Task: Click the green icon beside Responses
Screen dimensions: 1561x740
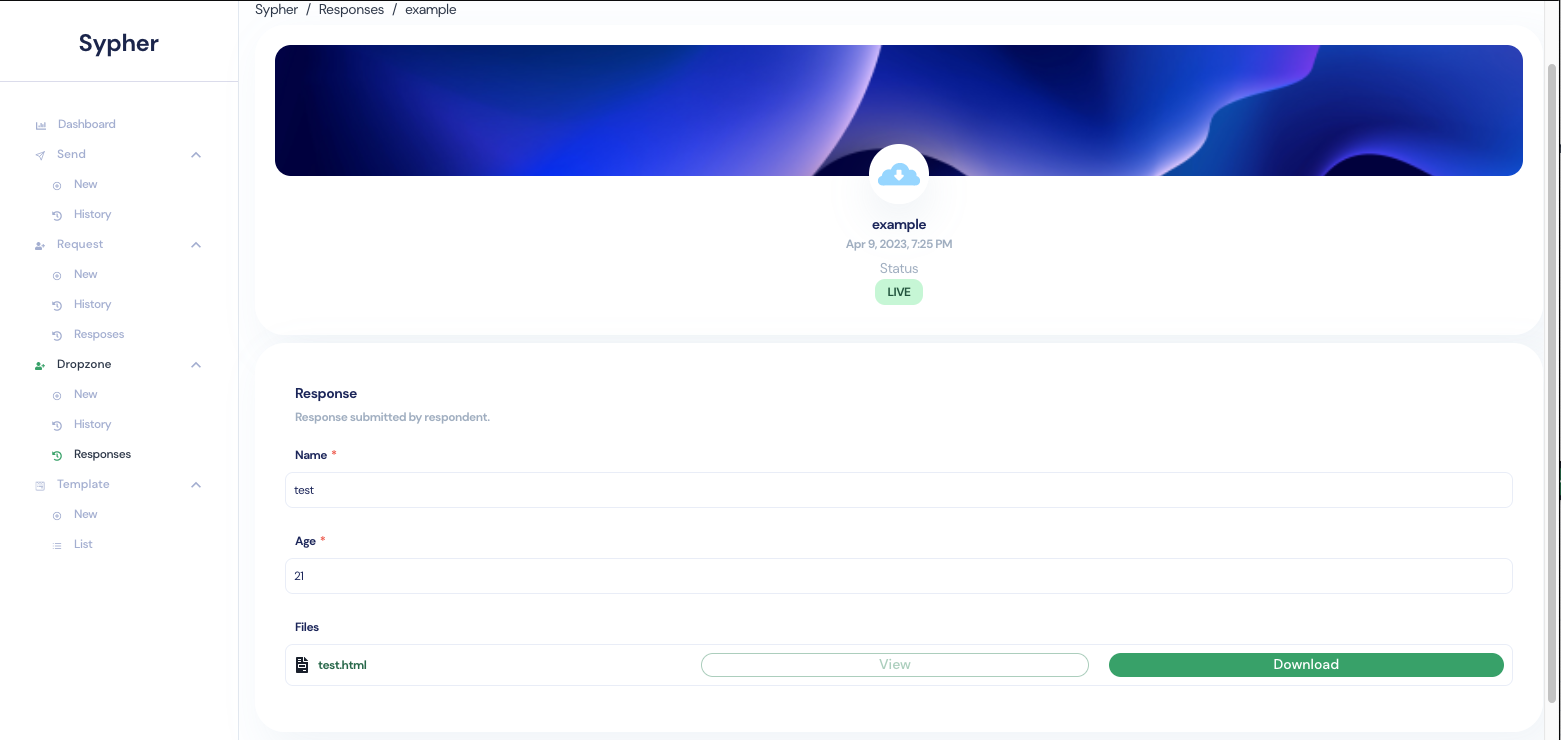Action: (x=57, y=455)
